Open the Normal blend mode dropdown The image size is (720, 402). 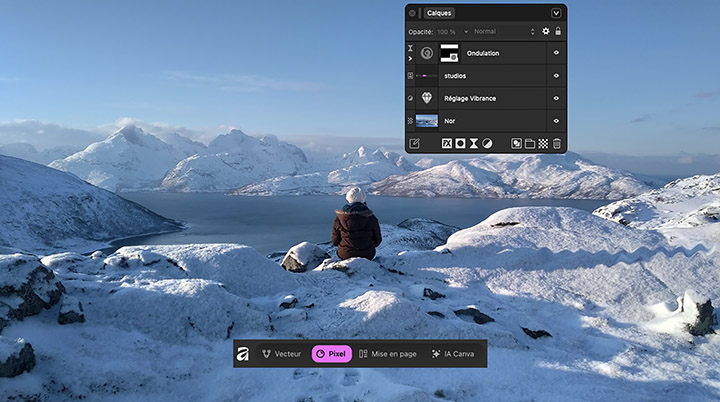tap(504, 32)
